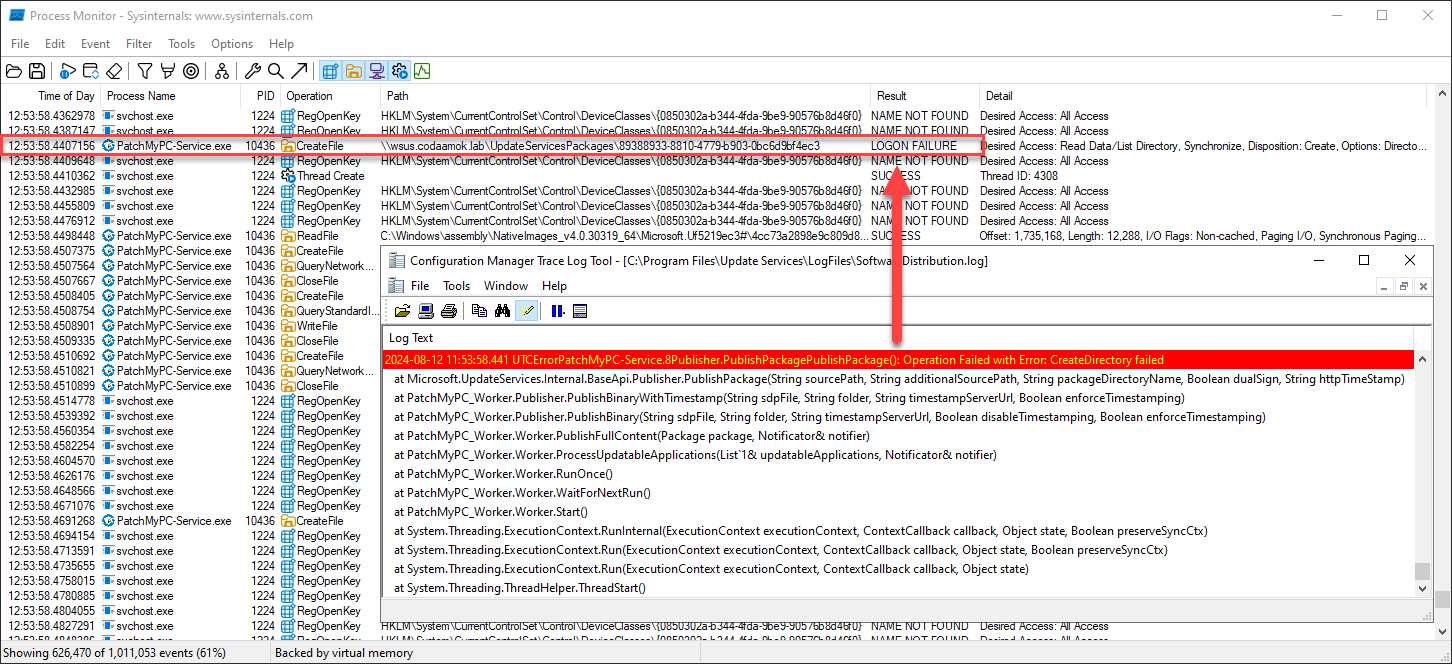Sort by Operation column header
This screenshot has width=1452, height=664.
pos(329,96)
